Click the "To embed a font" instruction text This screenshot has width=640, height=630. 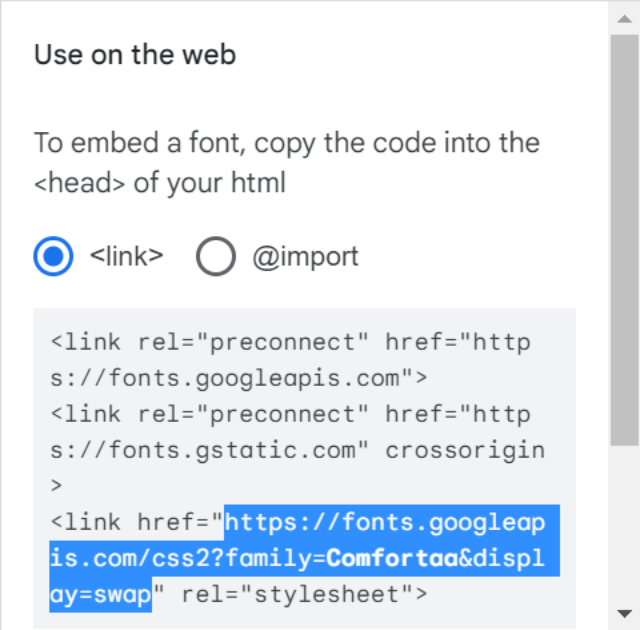(287, 143)
